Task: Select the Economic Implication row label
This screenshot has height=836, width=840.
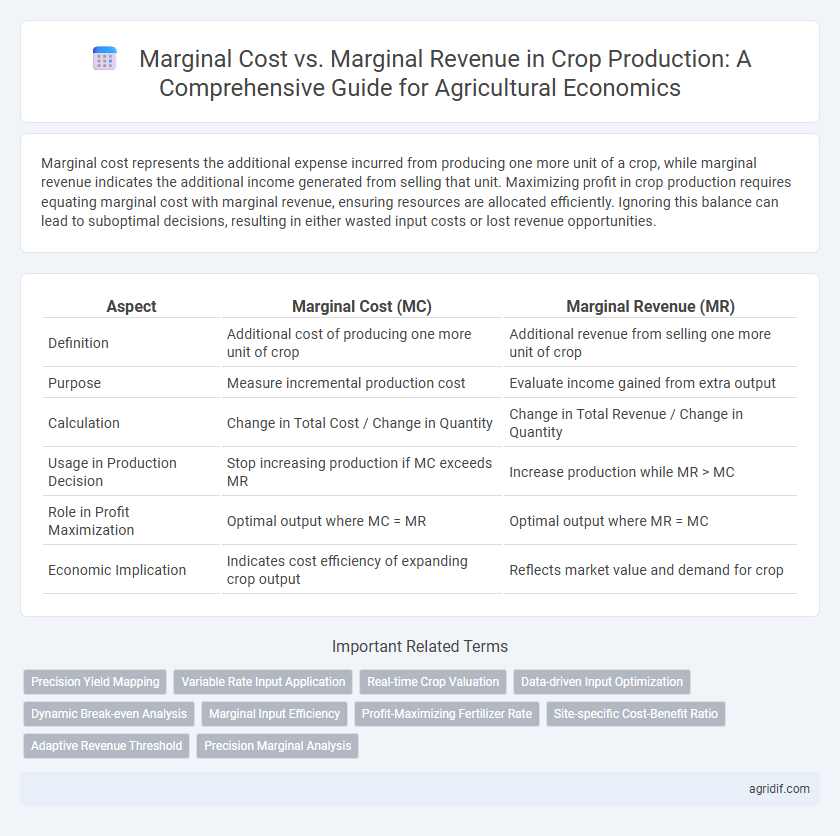Action: click(117, 570)
